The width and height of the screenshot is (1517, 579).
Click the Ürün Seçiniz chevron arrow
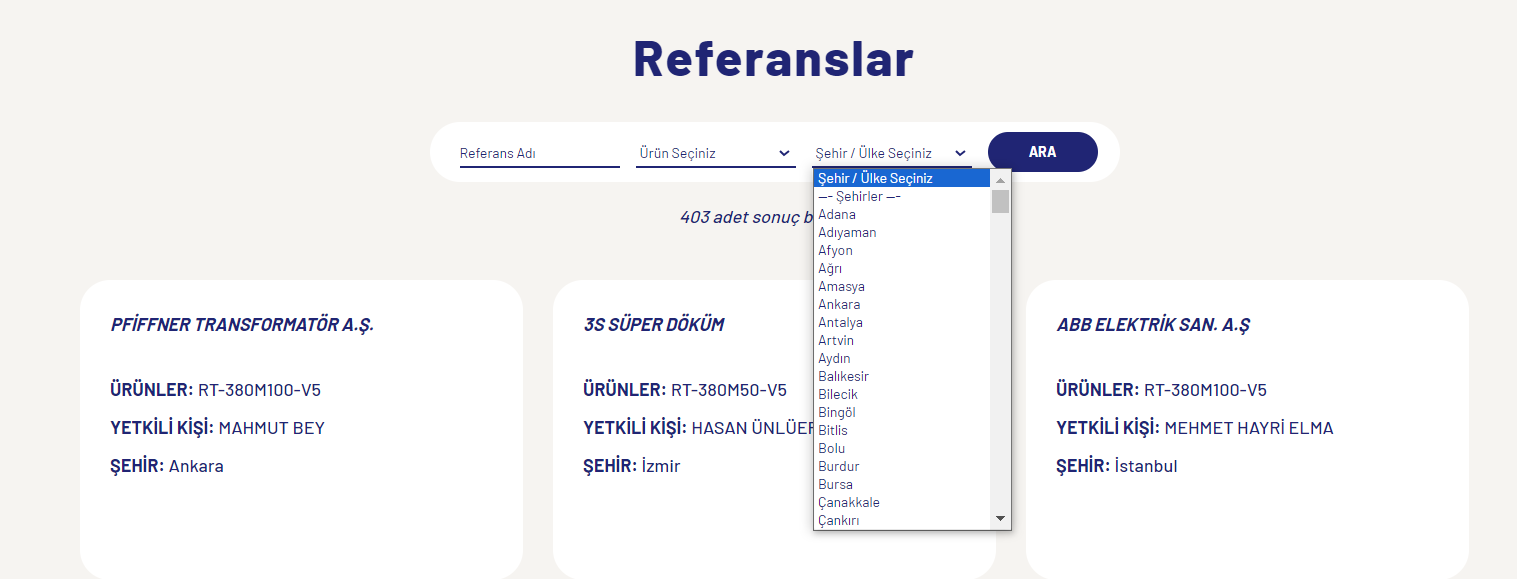pos(784,153)
